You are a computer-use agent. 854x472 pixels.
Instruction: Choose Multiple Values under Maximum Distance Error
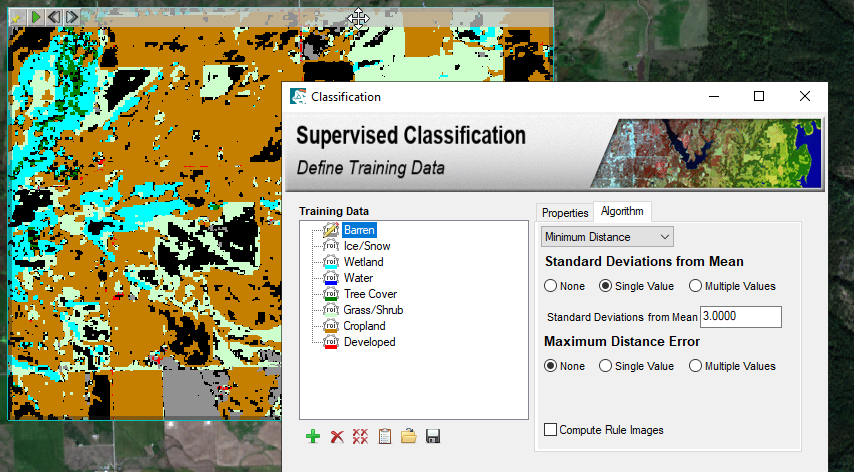(695, 366)
